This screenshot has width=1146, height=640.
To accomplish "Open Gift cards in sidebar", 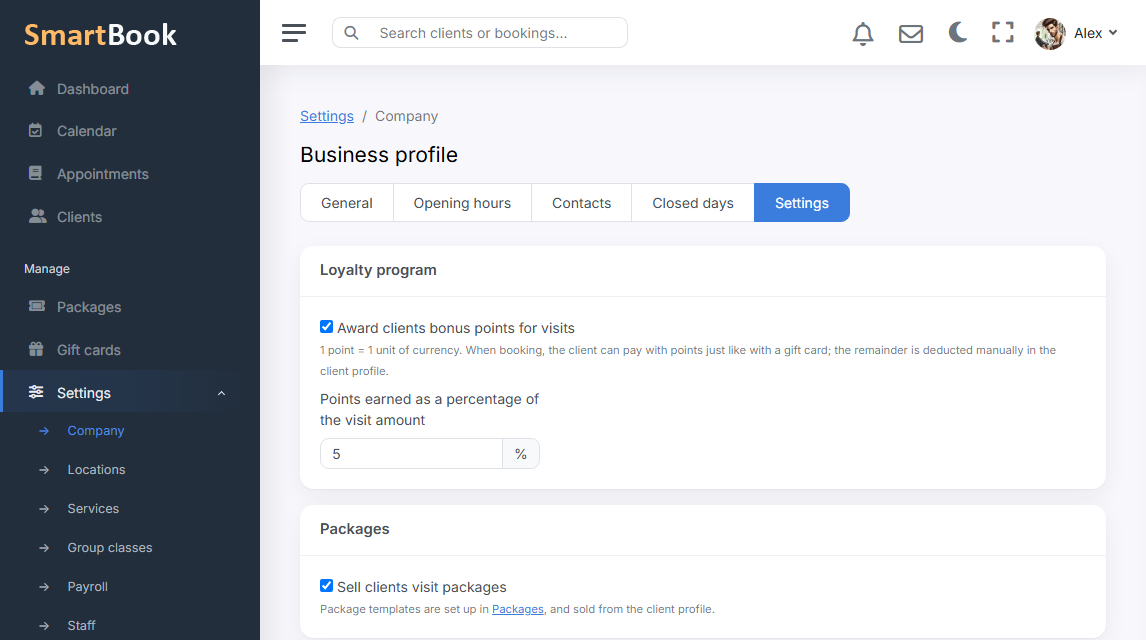I will (89, 350).
